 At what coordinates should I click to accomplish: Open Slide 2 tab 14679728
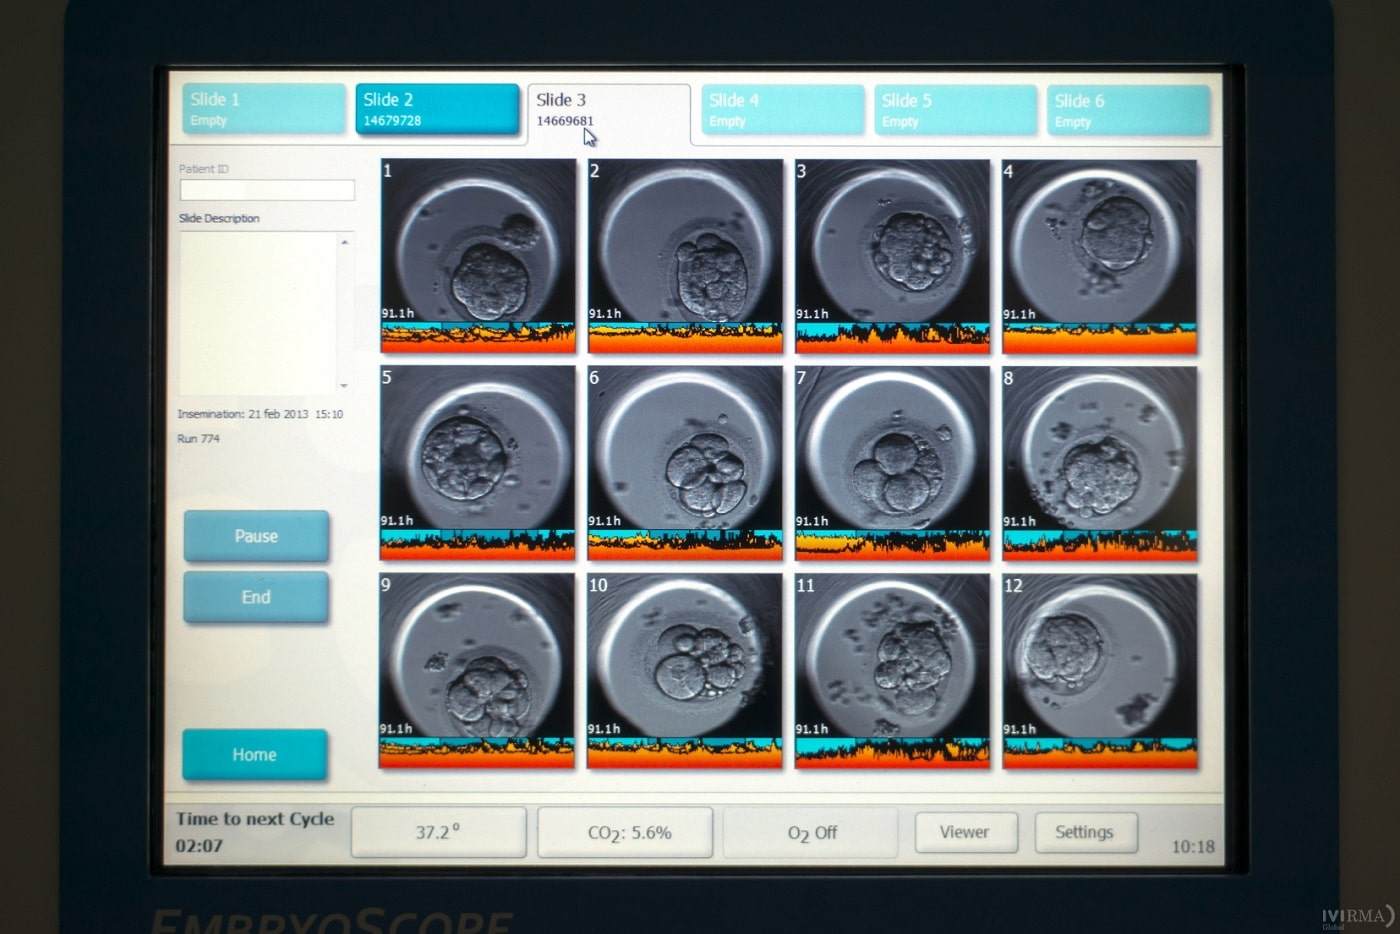[437, 109]
